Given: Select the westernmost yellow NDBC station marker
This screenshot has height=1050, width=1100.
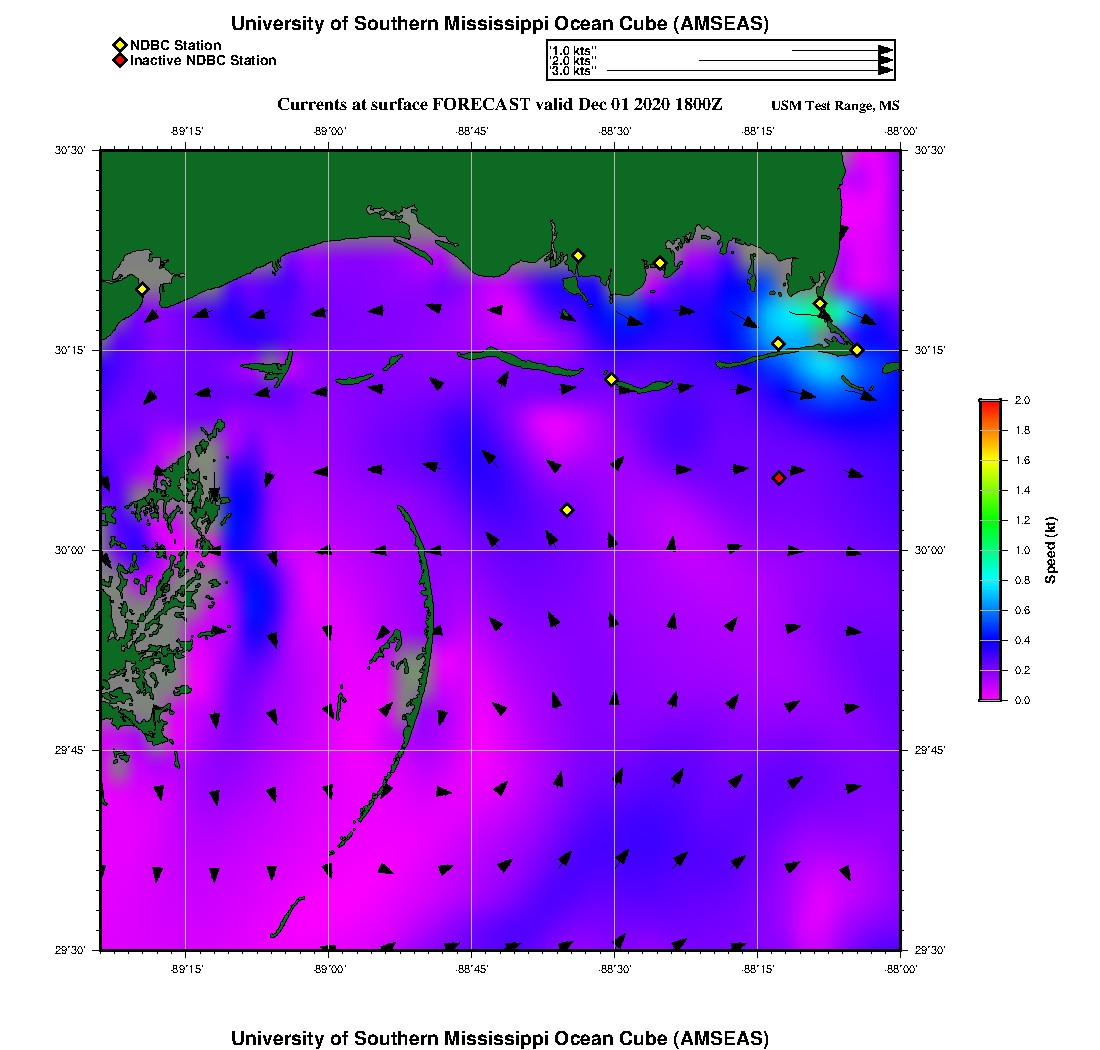Looking at the screenshot, I should (142, 289).
